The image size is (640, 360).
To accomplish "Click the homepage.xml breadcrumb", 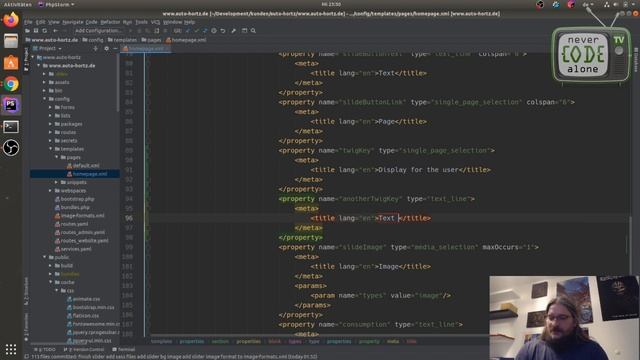I will pyautogui.click(x=186, y=40).
